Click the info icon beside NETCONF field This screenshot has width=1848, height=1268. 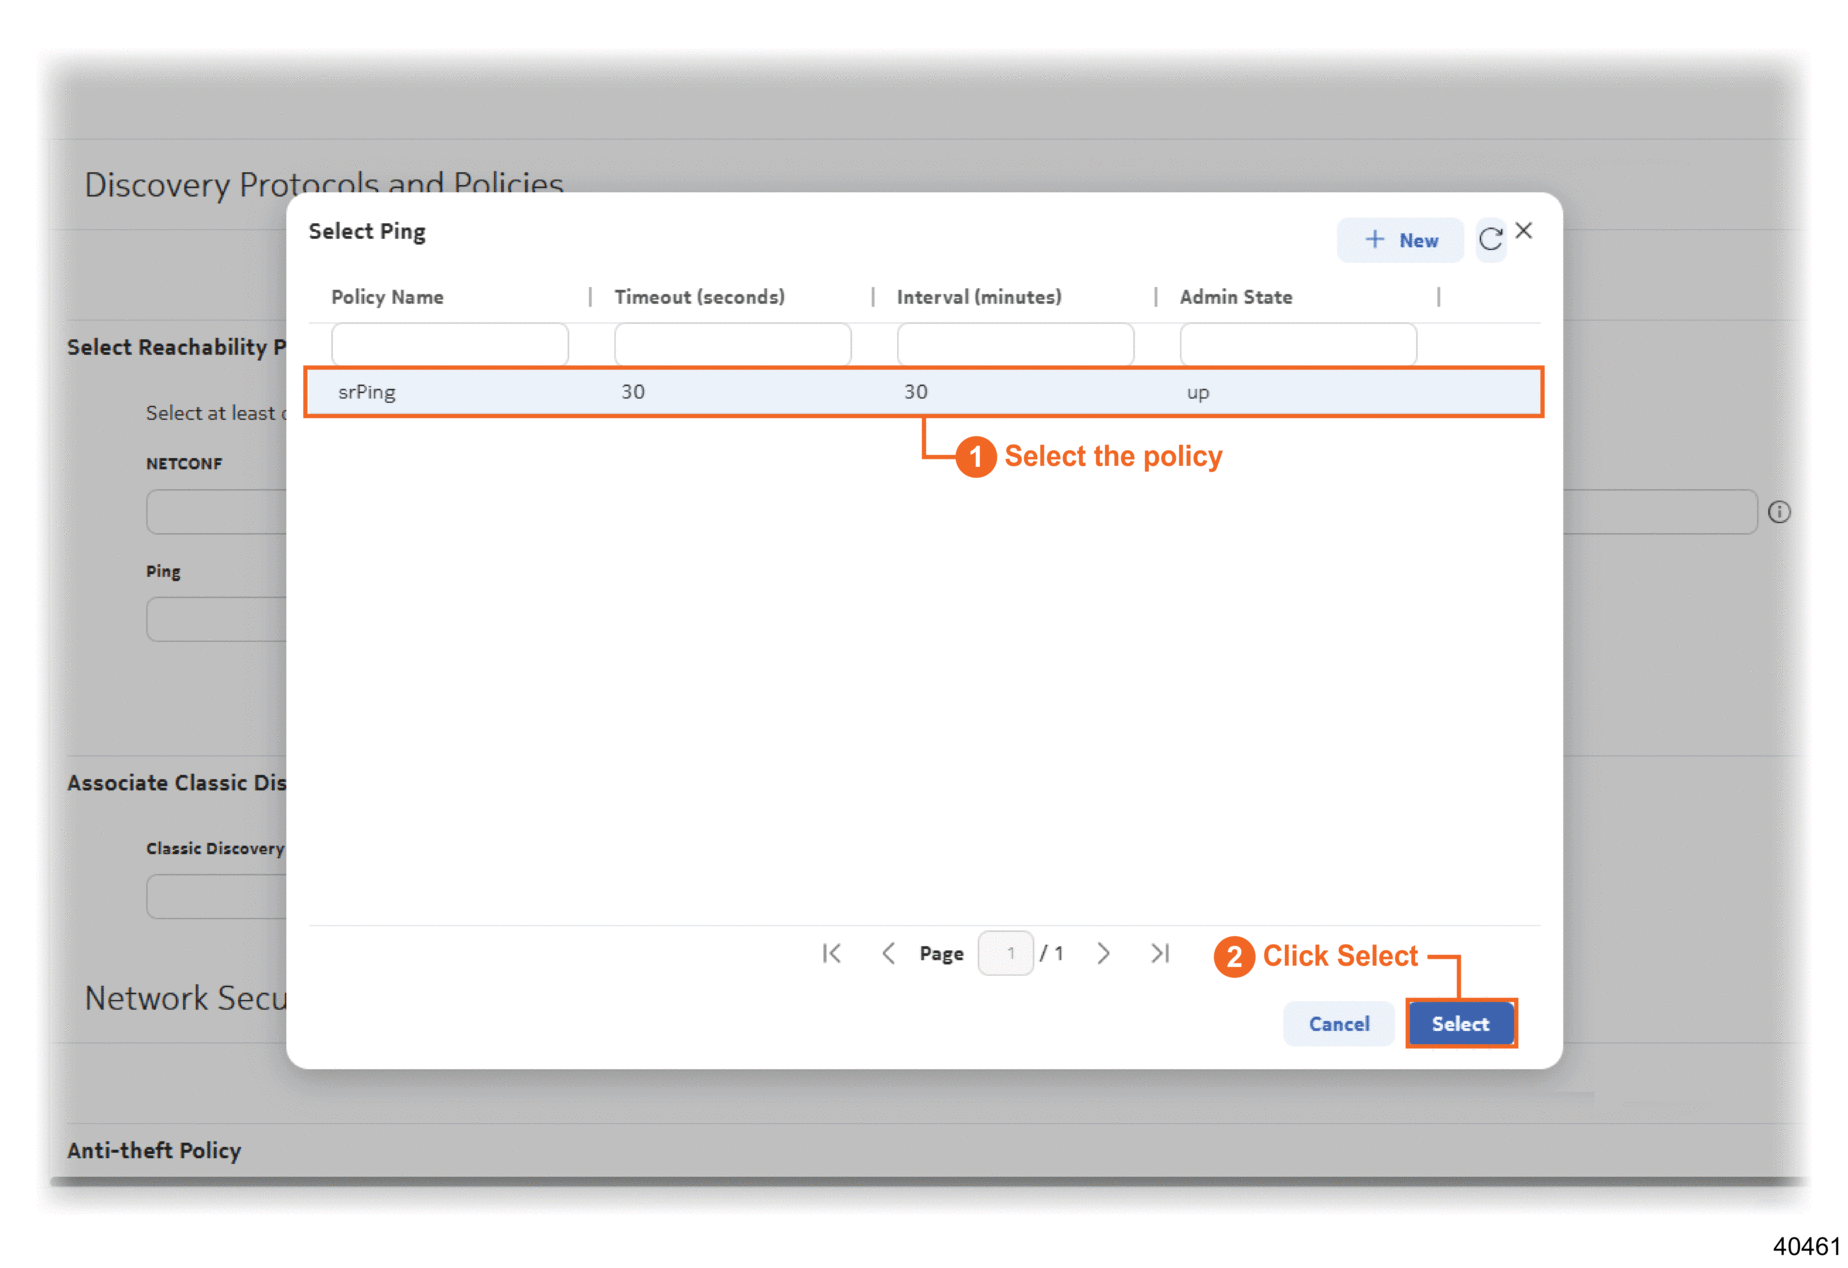[x=1779, y=512]
